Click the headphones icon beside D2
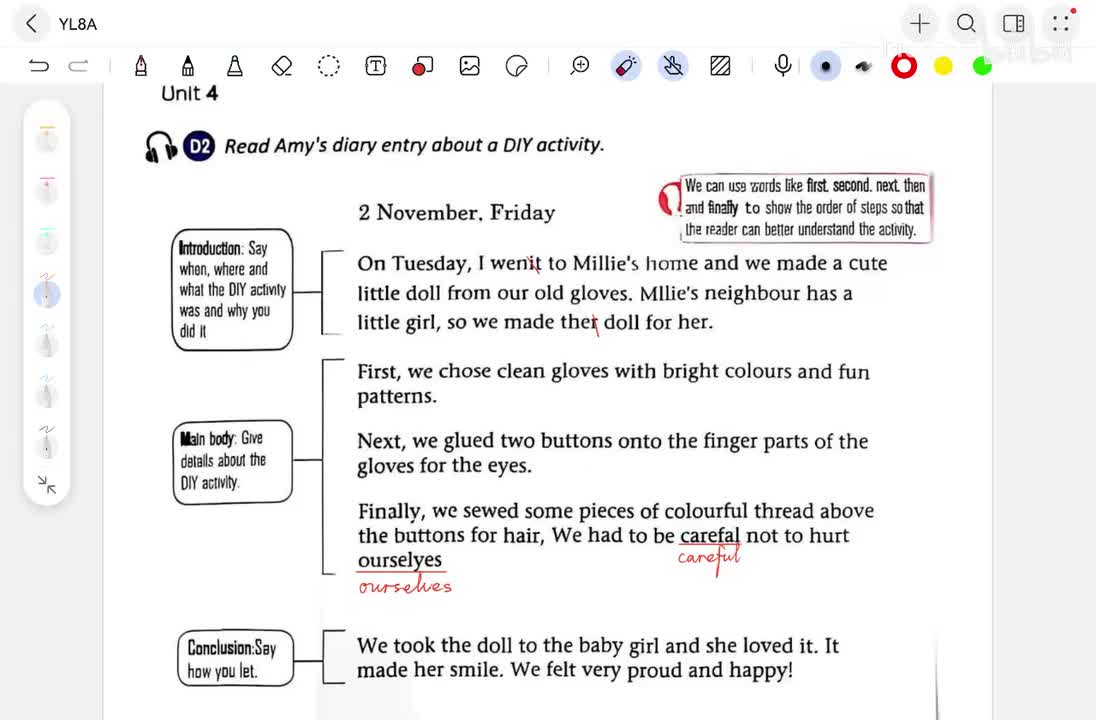 161,147
